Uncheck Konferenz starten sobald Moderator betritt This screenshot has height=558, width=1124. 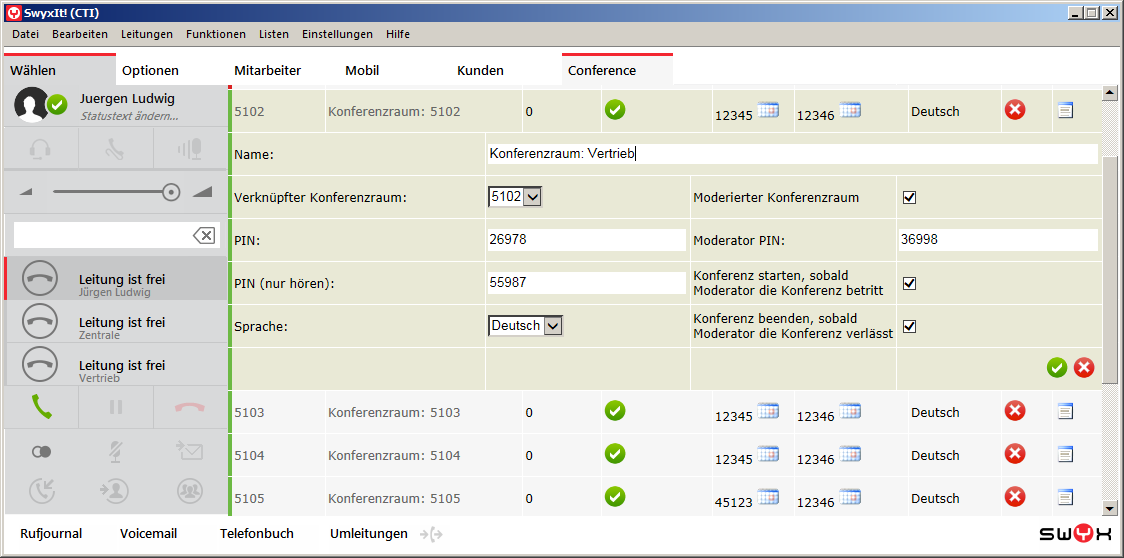(909, 283)
